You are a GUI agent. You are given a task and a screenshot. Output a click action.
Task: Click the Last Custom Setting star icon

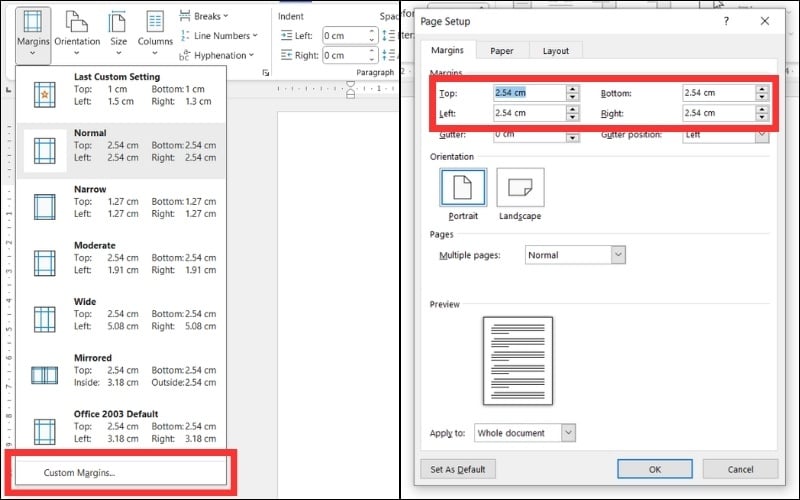tap(45, 94)
